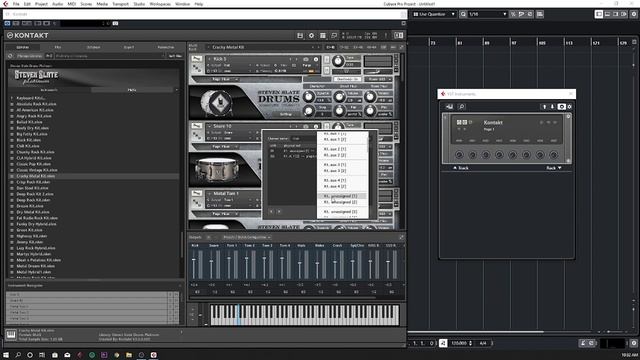Toggle Cubase right zone visibility button
This screenshot has width=640, height=360.
(616, 14)
